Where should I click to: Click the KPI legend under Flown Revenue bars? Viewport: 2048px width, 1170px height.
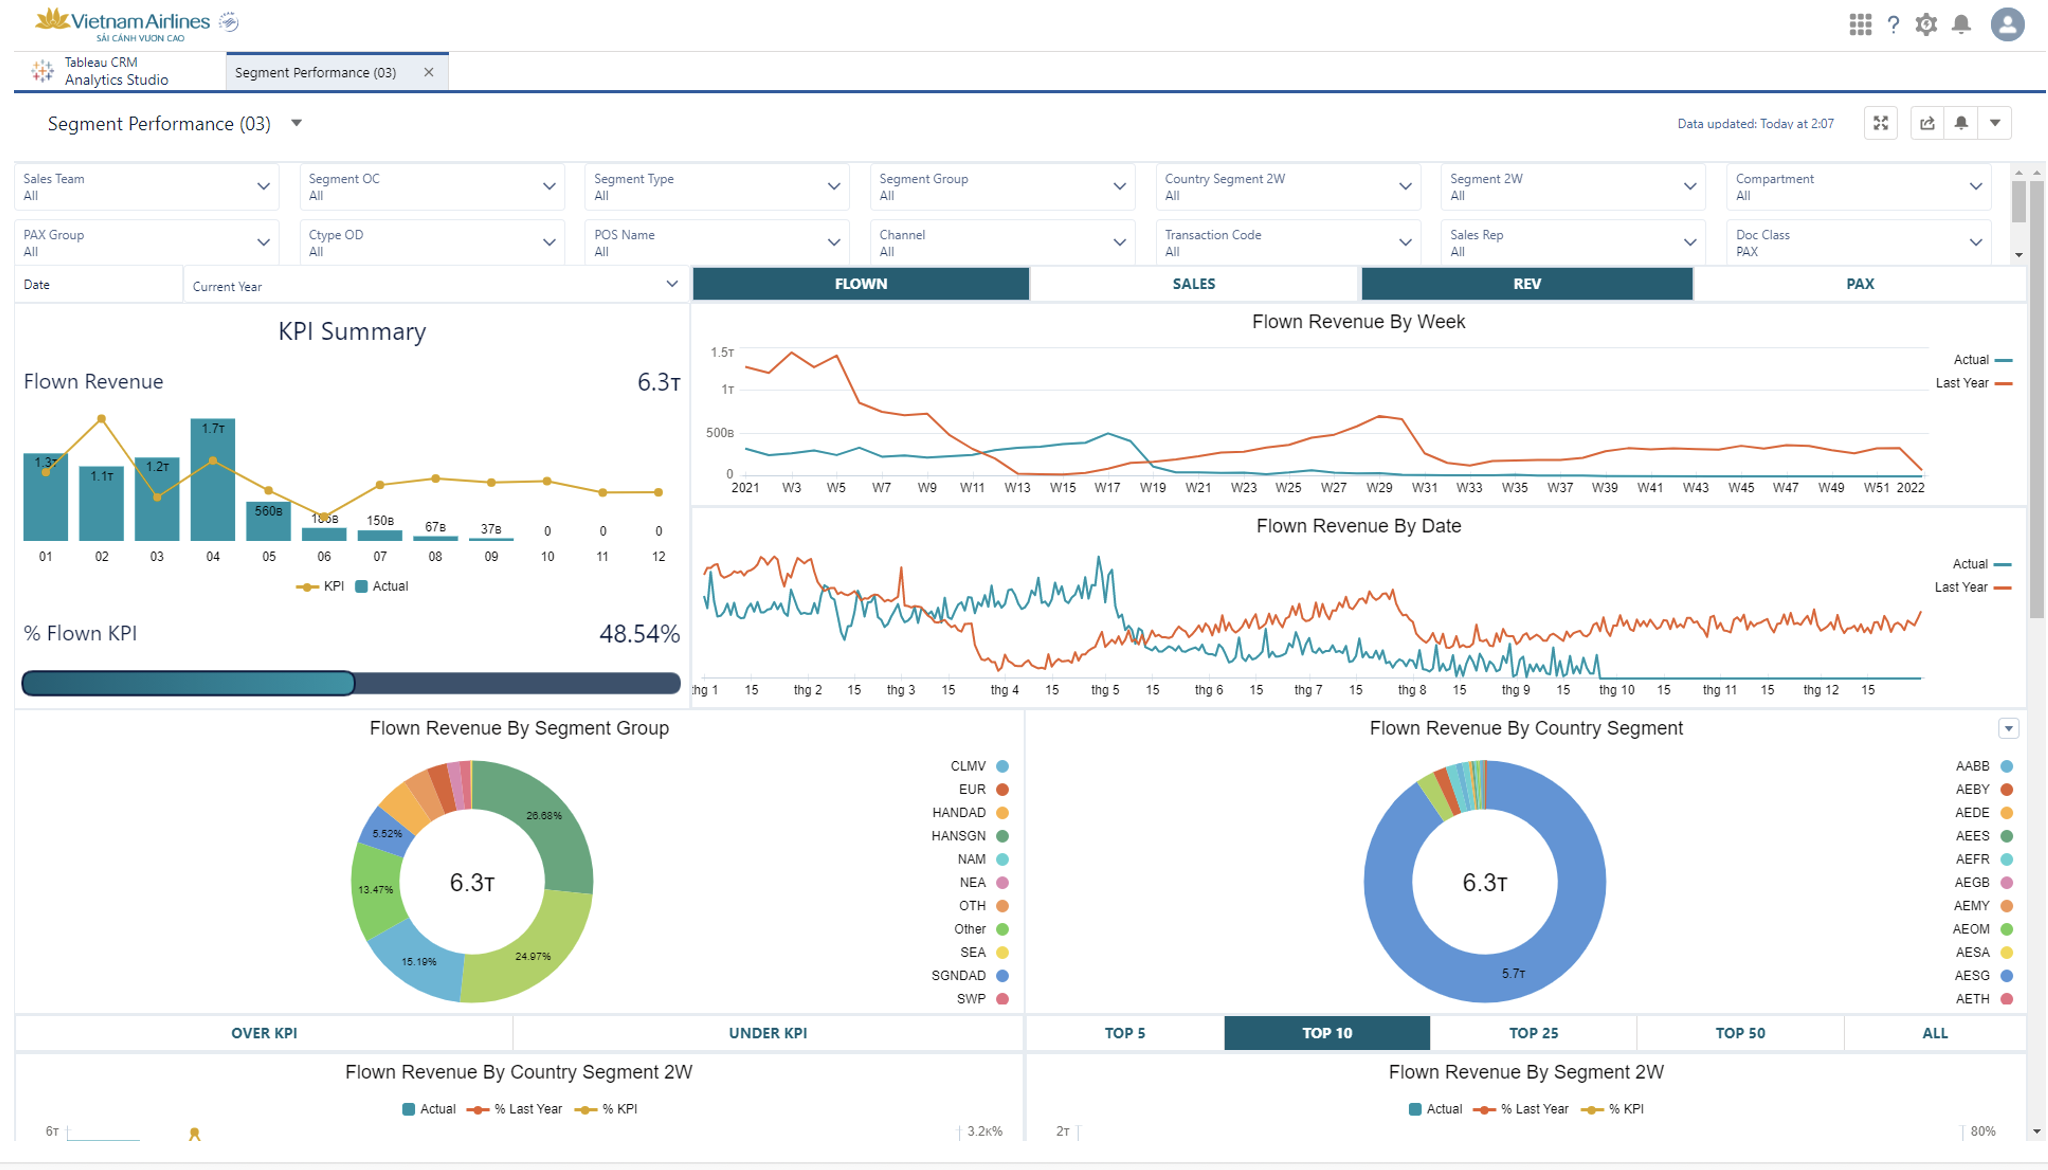pos(320,586)
